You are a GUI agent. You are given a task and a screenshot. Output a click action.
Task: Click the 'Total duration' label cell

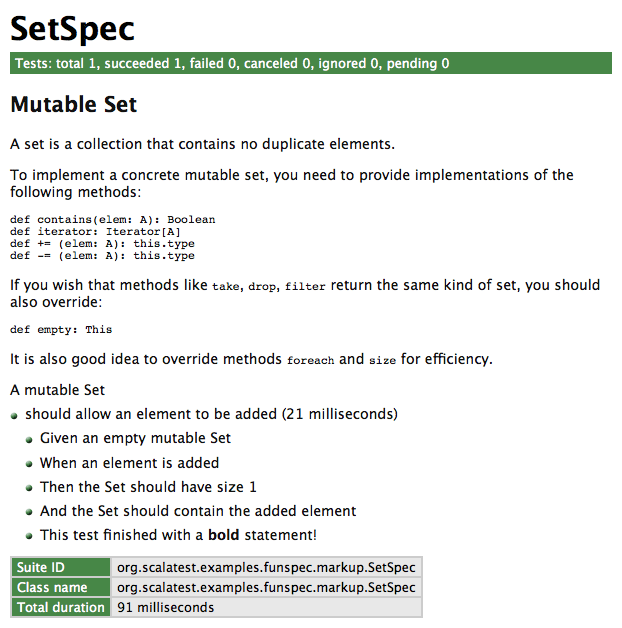point(60,607)
